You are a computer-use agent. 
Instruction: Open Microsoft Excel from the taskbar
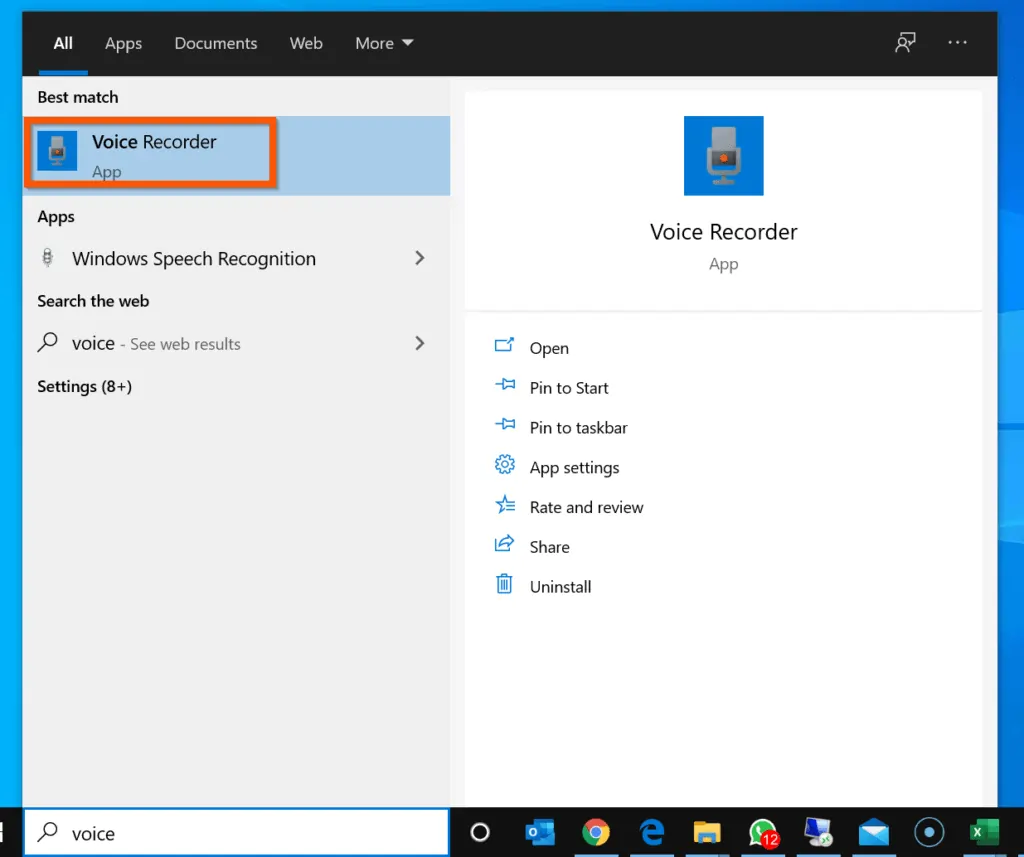pos(984,832)
